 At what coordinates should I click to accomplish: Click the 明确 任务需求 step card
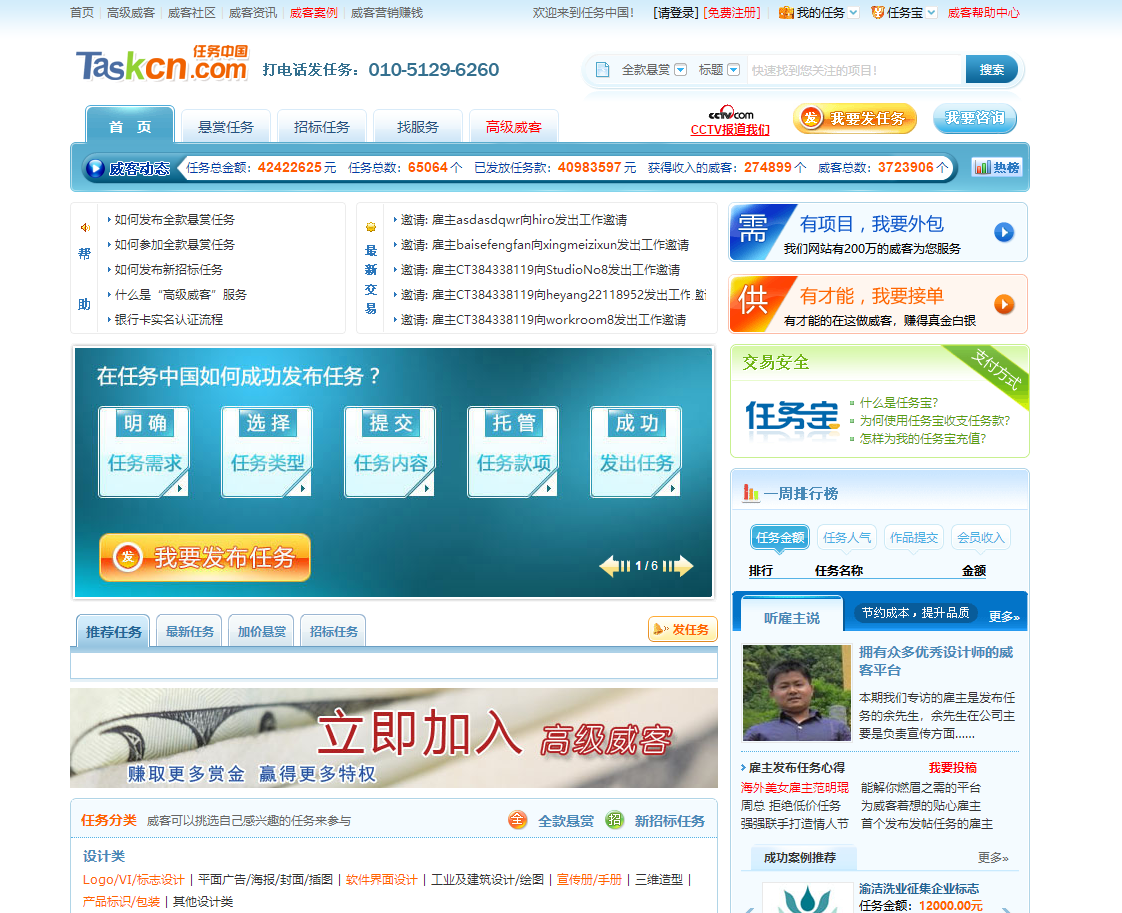145,451
